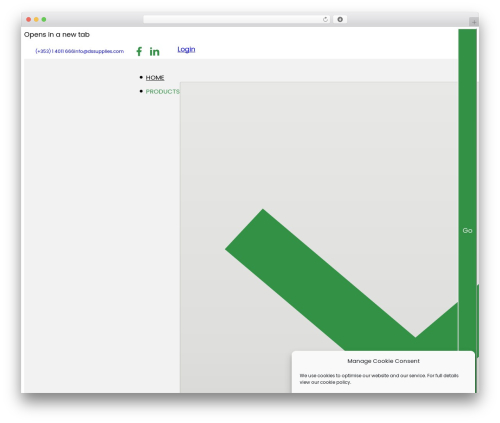
Task: Open the PRODUCTS menu item
Action: tap(163, 91)
